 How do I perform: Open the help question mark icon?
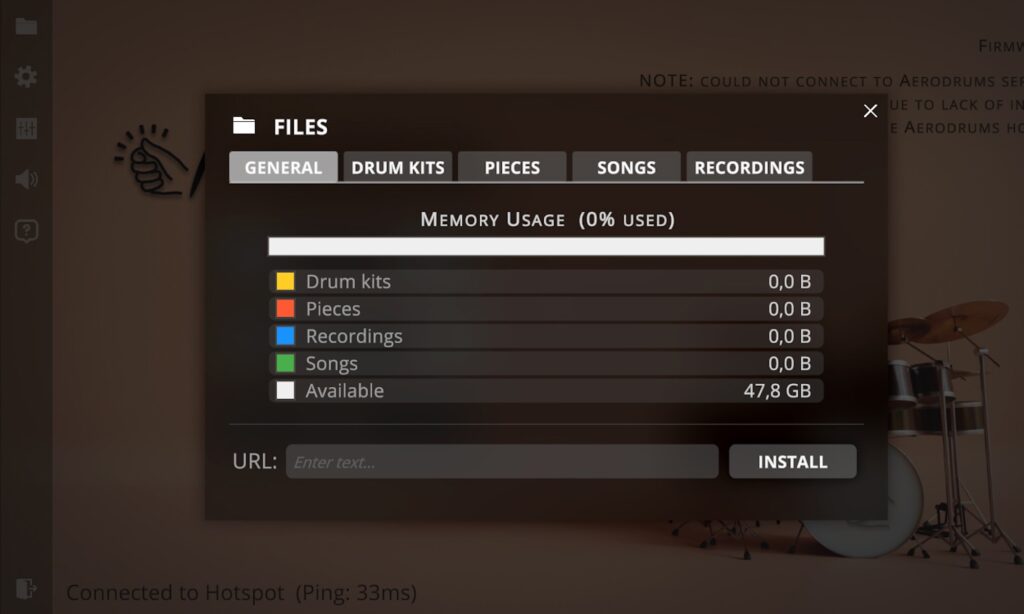[26, 232]
